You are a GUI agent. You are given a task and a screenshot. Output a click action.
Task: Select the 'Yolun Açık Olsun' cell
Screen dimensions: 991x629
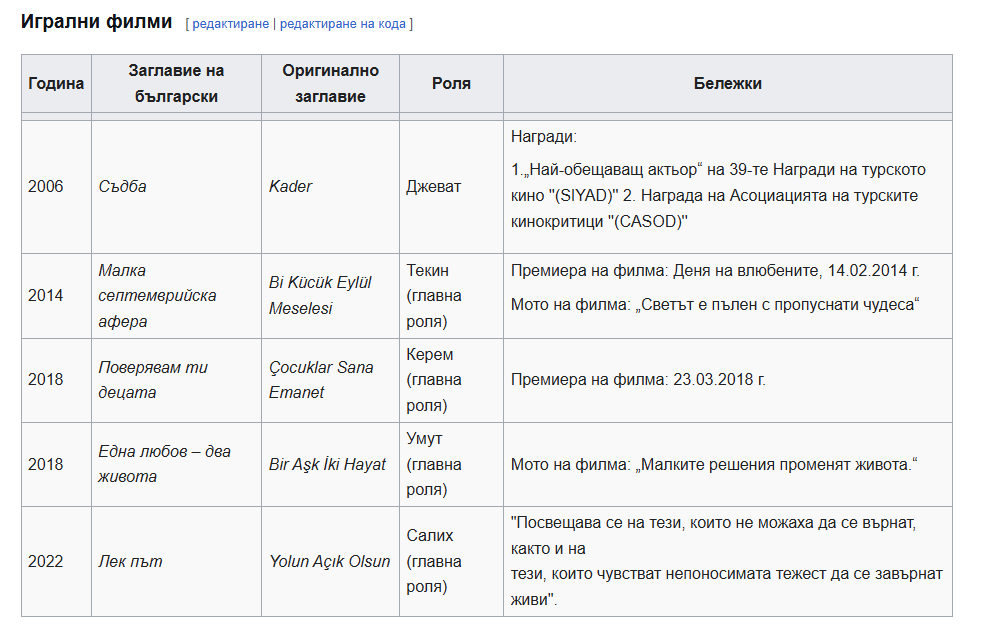point(329,562)
